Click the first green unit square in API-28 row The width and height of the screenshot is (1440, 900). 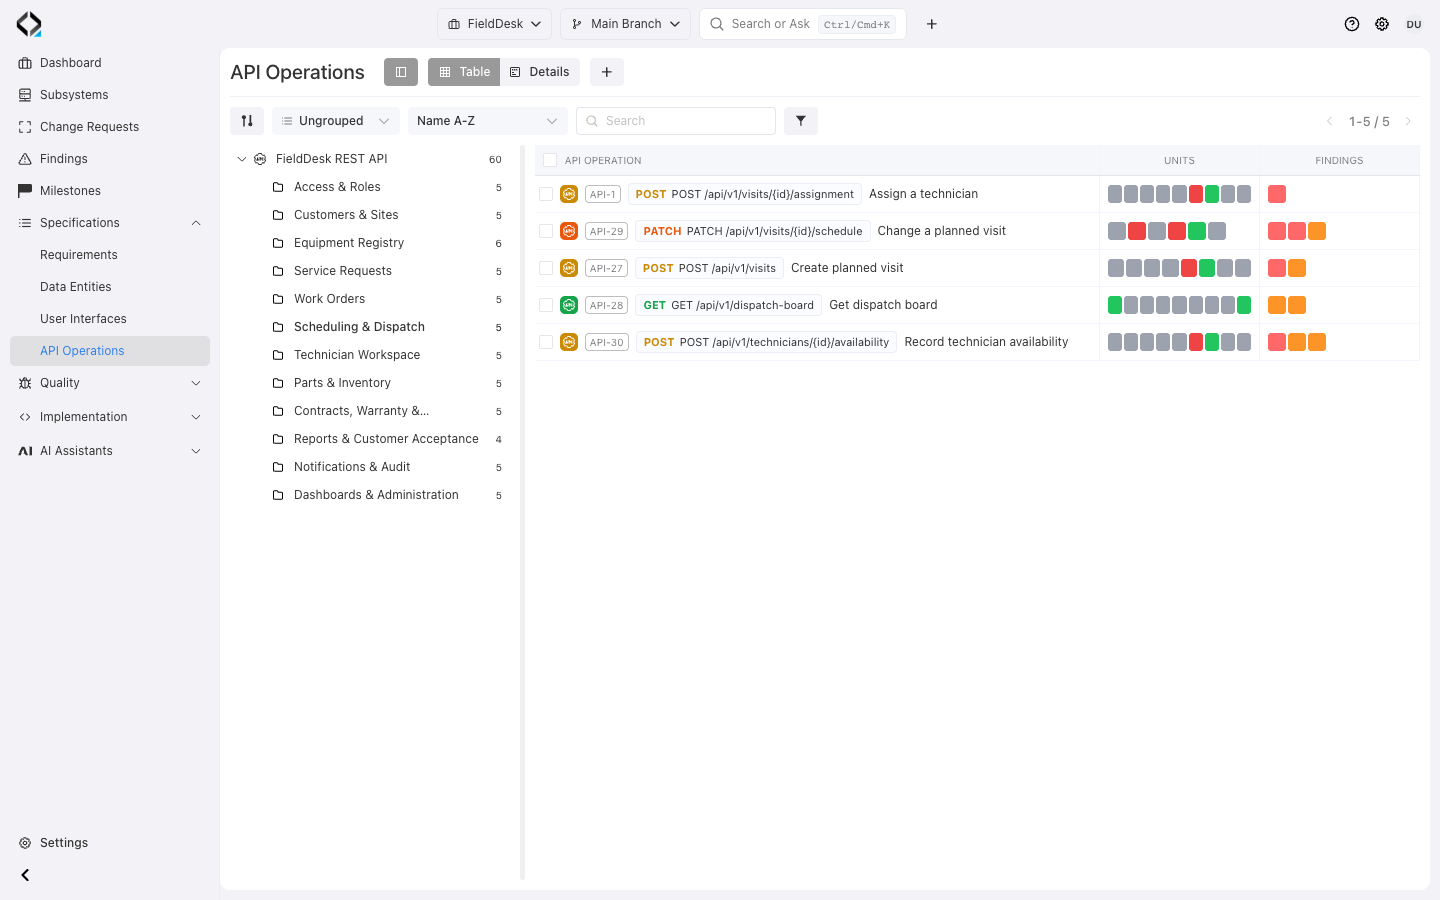point(1115,305)
